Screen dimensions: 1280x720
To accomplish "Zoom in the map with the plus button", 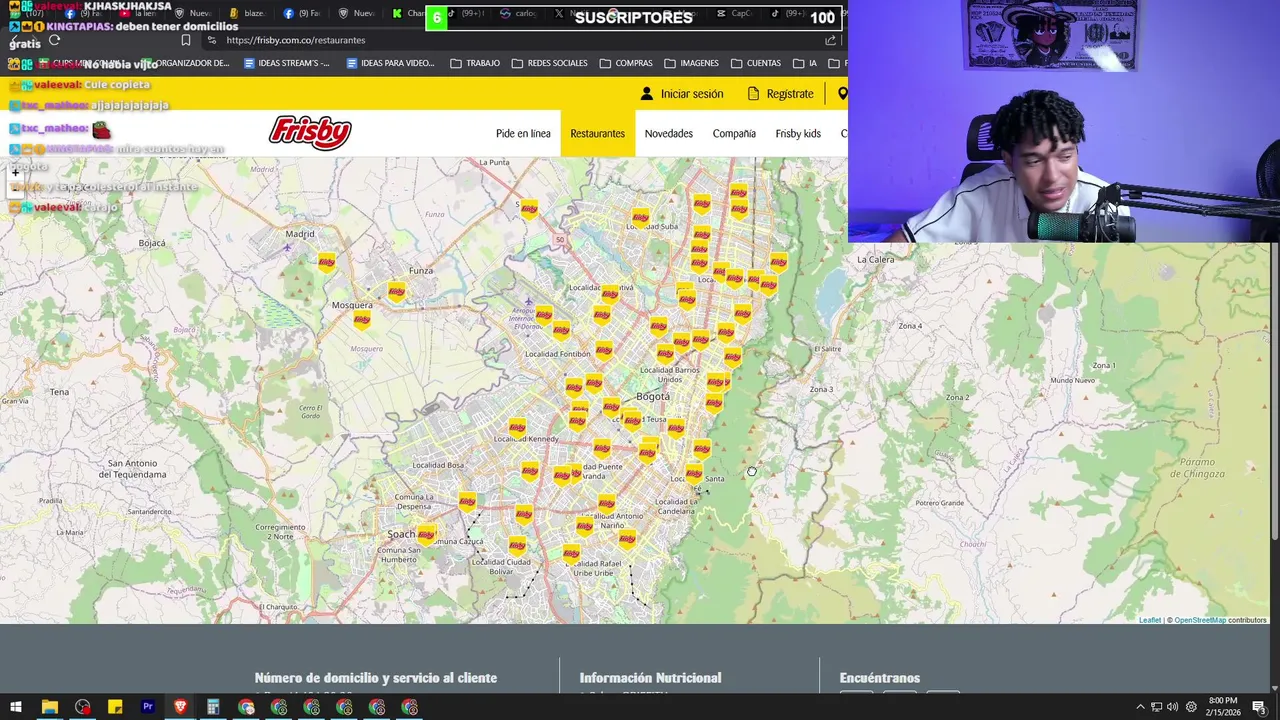I will tap(15, 173).
